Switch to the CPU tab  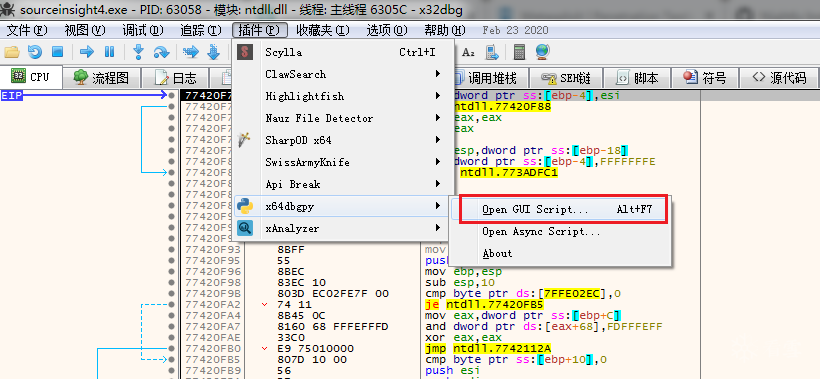coord(31,77)
